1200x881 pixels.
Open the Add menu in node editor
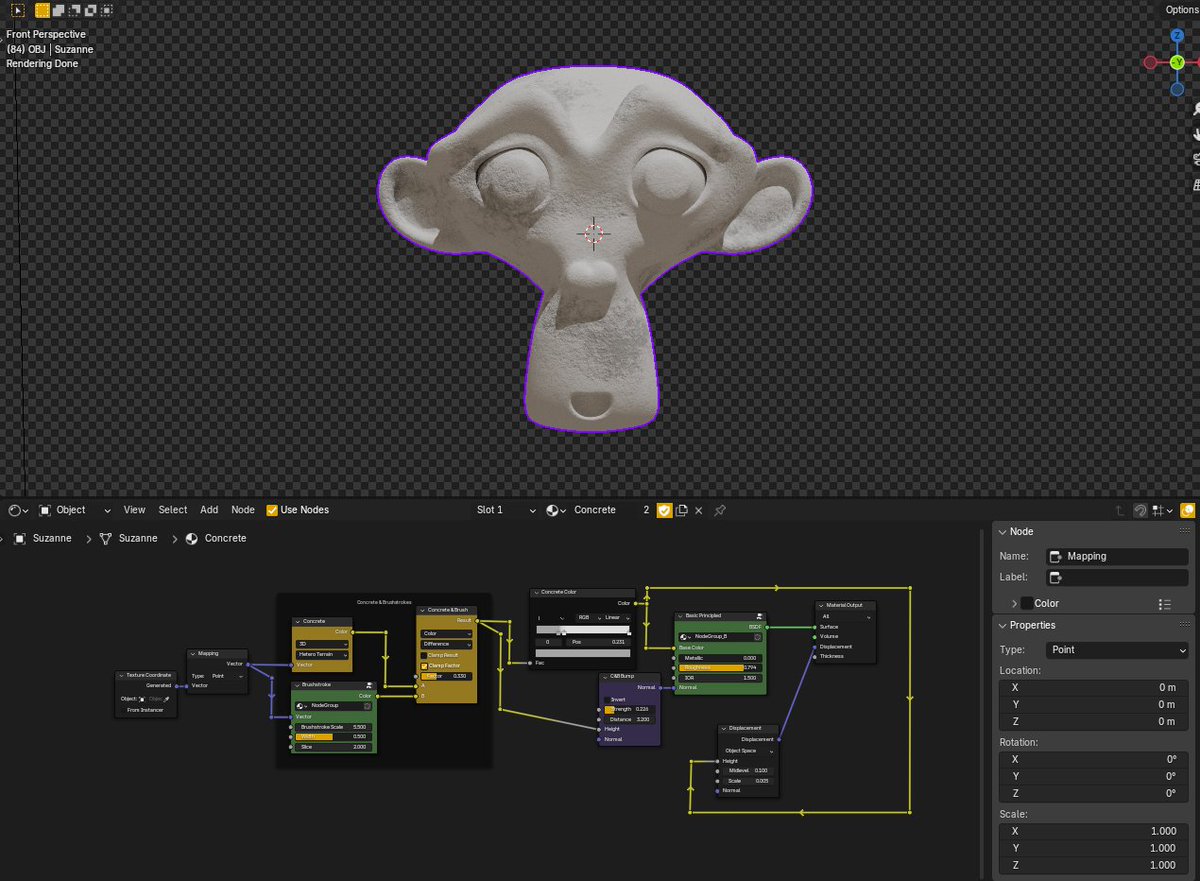click(x=209, y=510)
